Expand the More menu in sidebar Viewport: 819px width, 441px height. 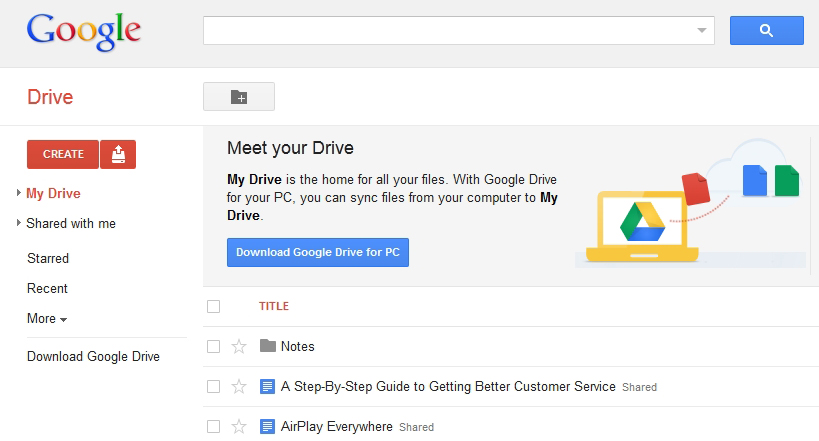(x=47, y=319)
